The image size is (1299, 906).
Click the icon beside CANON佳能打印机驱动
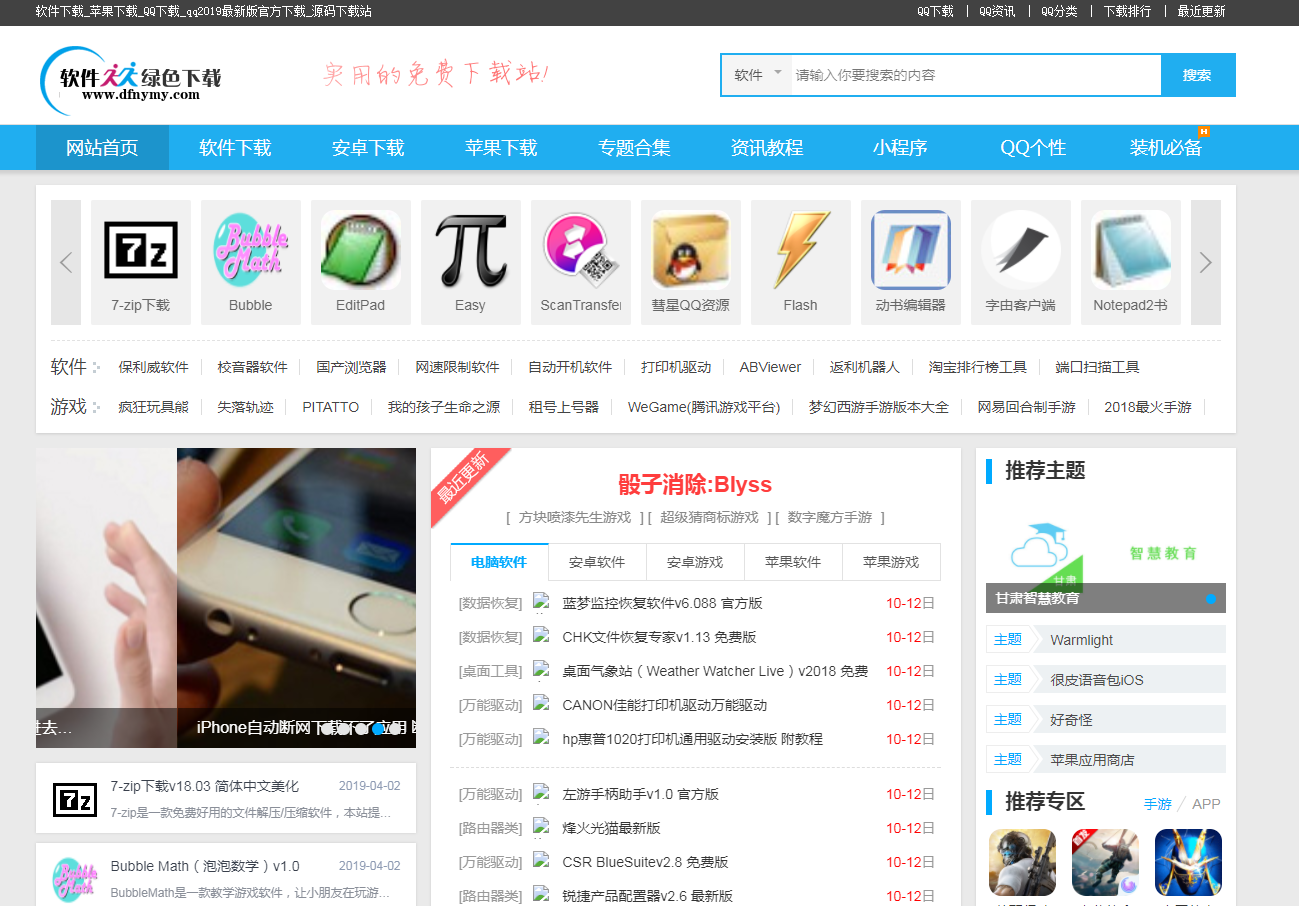(x=542, y=704)
